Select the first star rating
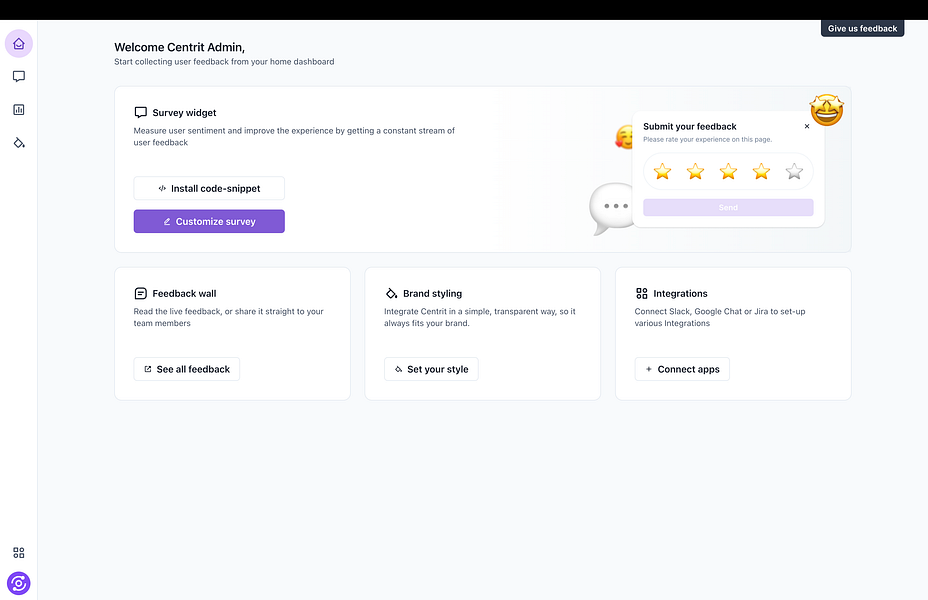 coord(662,172)
